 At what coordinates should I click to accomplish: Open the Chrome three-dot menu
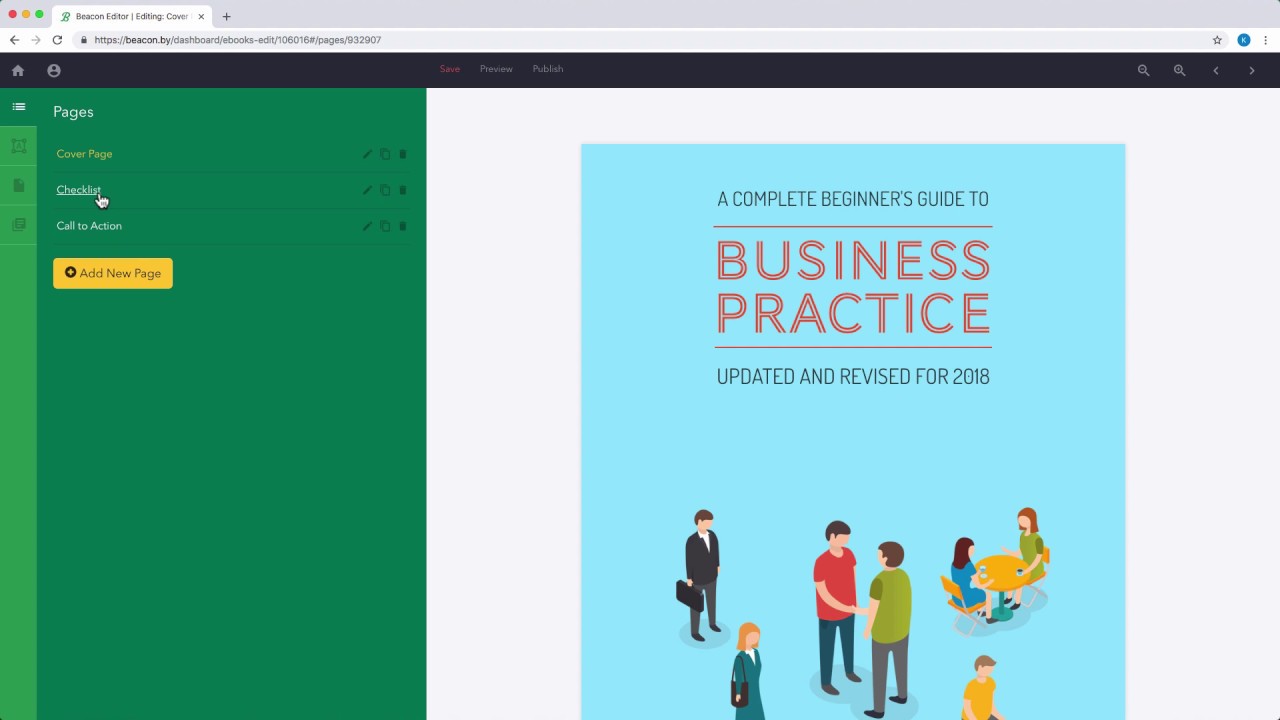1266,40
